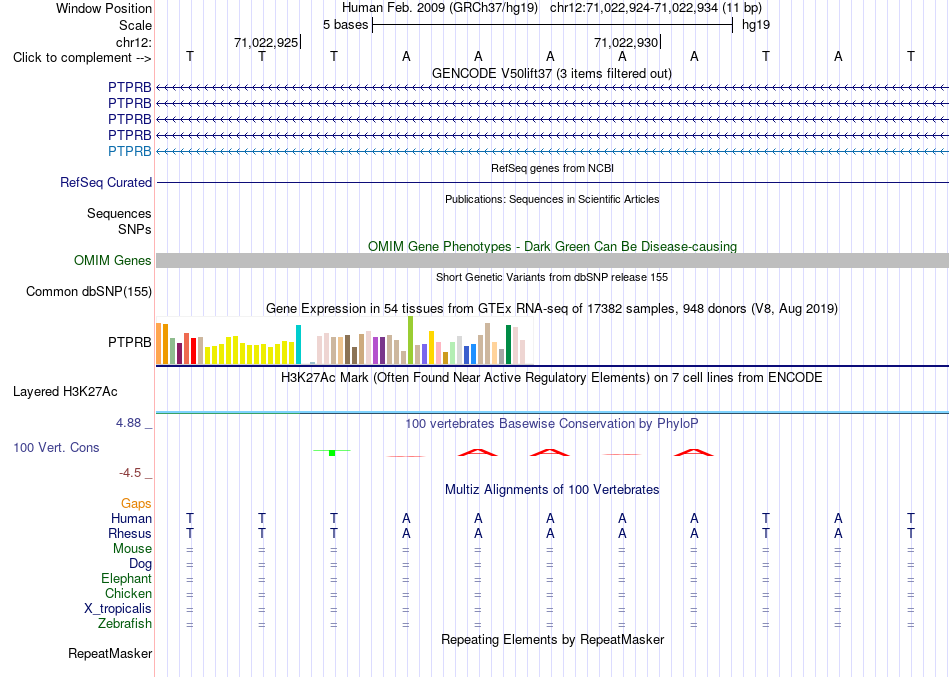The height and width of the screenshot is (677, 950).
Task: Open the 100 Vert. Cons track label
Action: click(x=56, y=447)
